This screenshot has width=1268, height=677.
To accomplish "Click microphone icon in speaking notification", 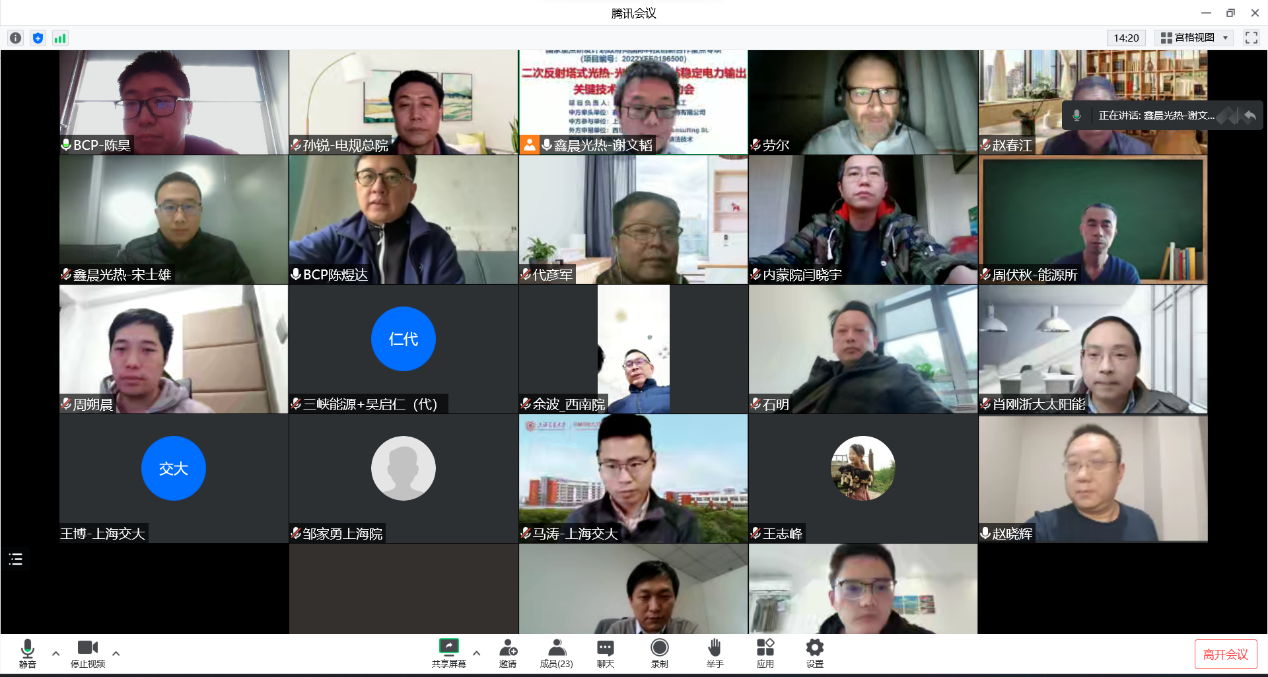I will [1077, 115].
